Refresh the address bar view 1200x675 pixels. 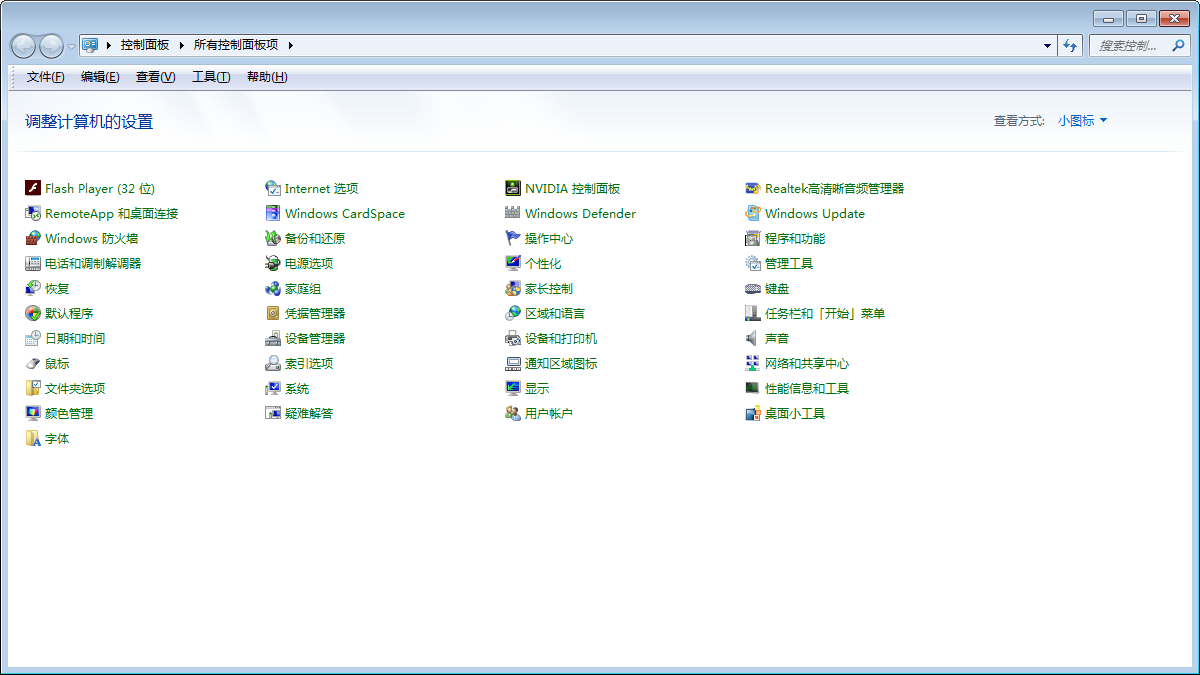[x=1070, y=45]
